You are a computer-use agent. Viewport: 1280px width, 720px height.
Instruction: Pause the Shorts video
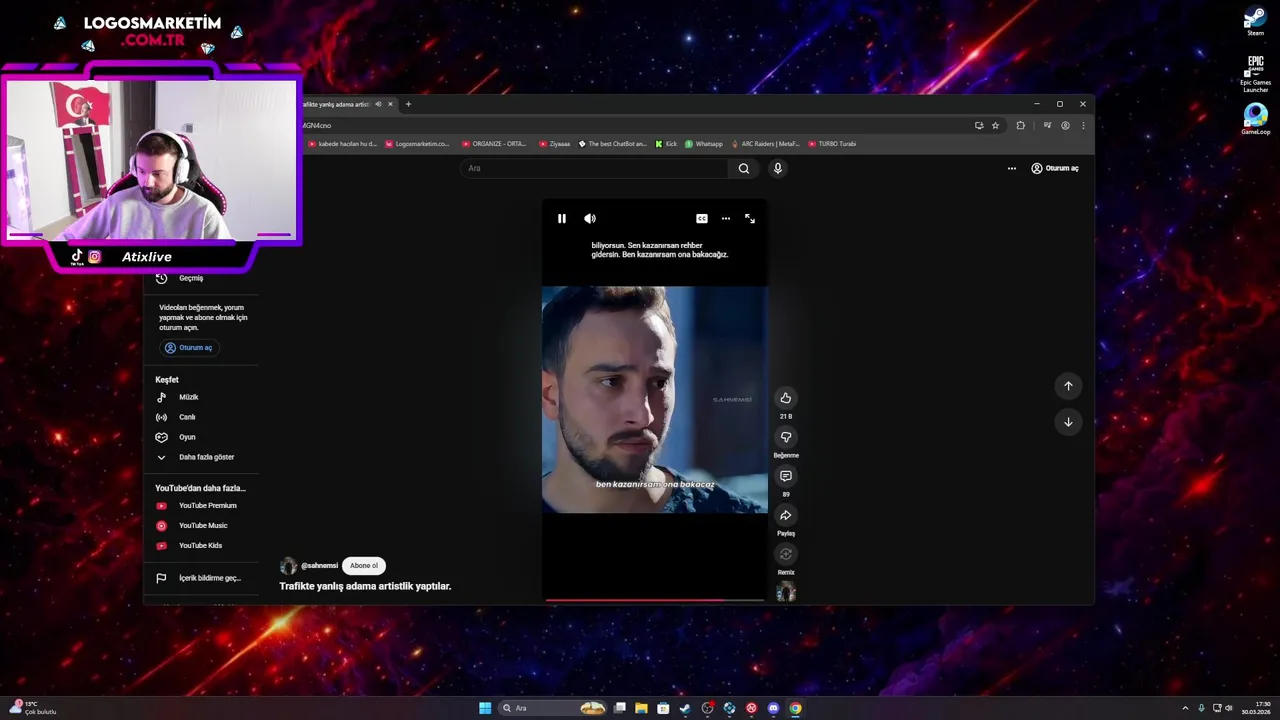click(562, 218)
